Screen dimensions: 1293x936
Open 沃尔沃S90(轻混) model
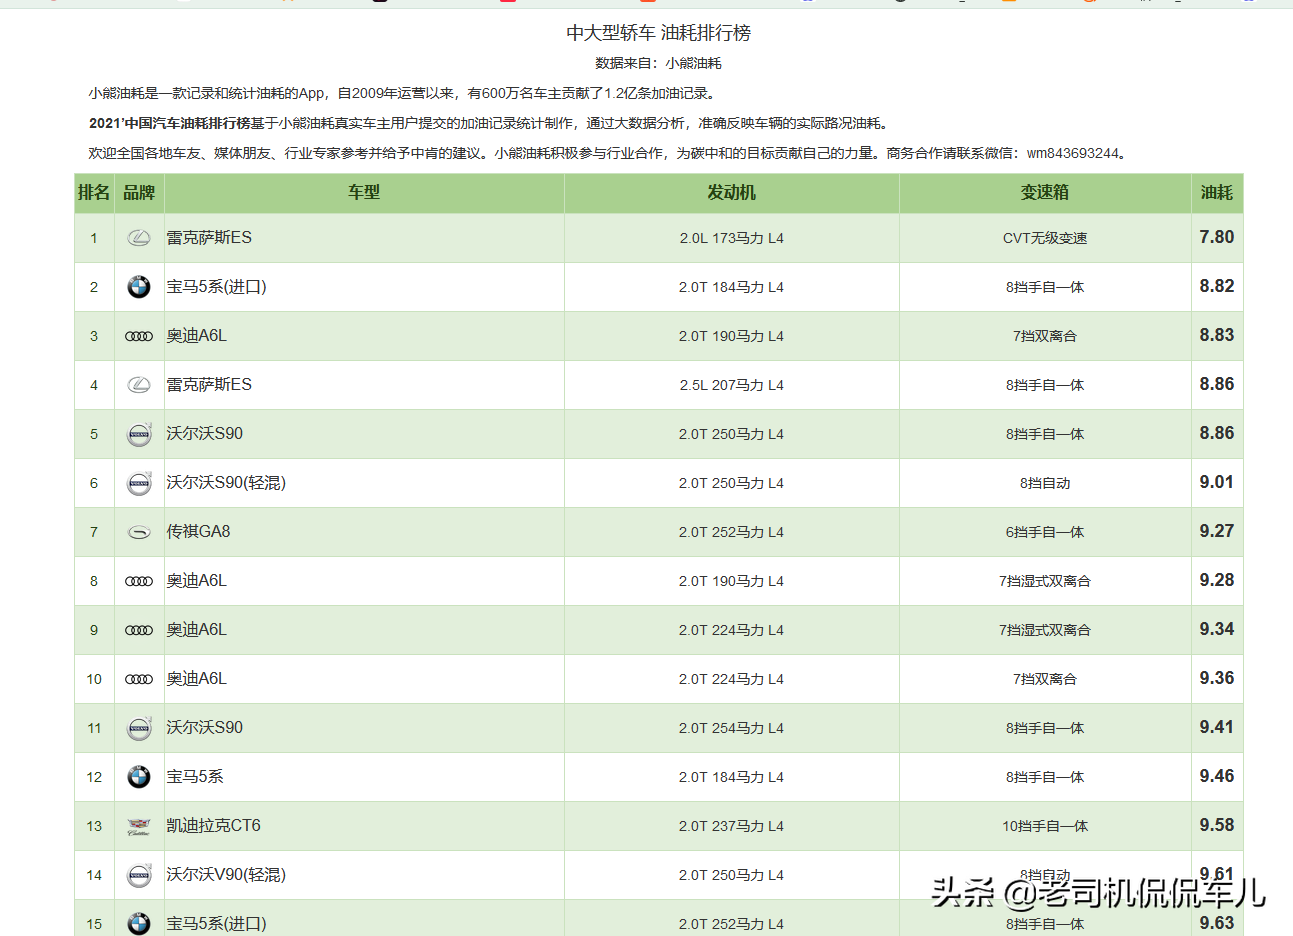[226, 483]
